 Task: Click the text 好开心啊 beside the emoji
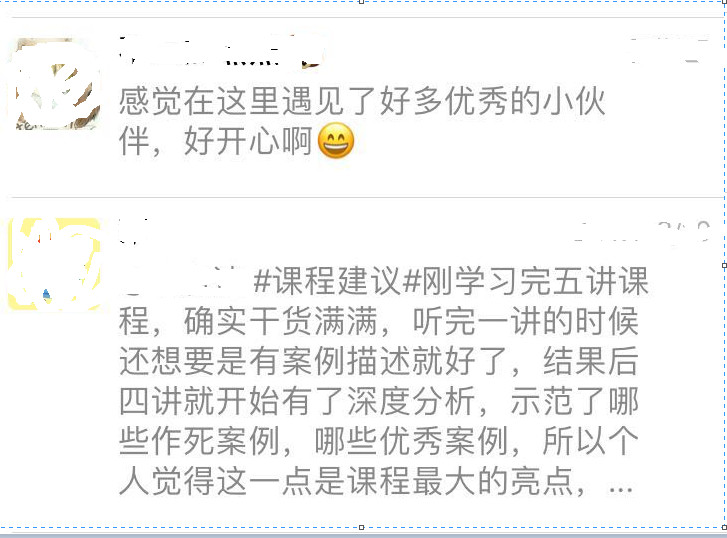248,141
